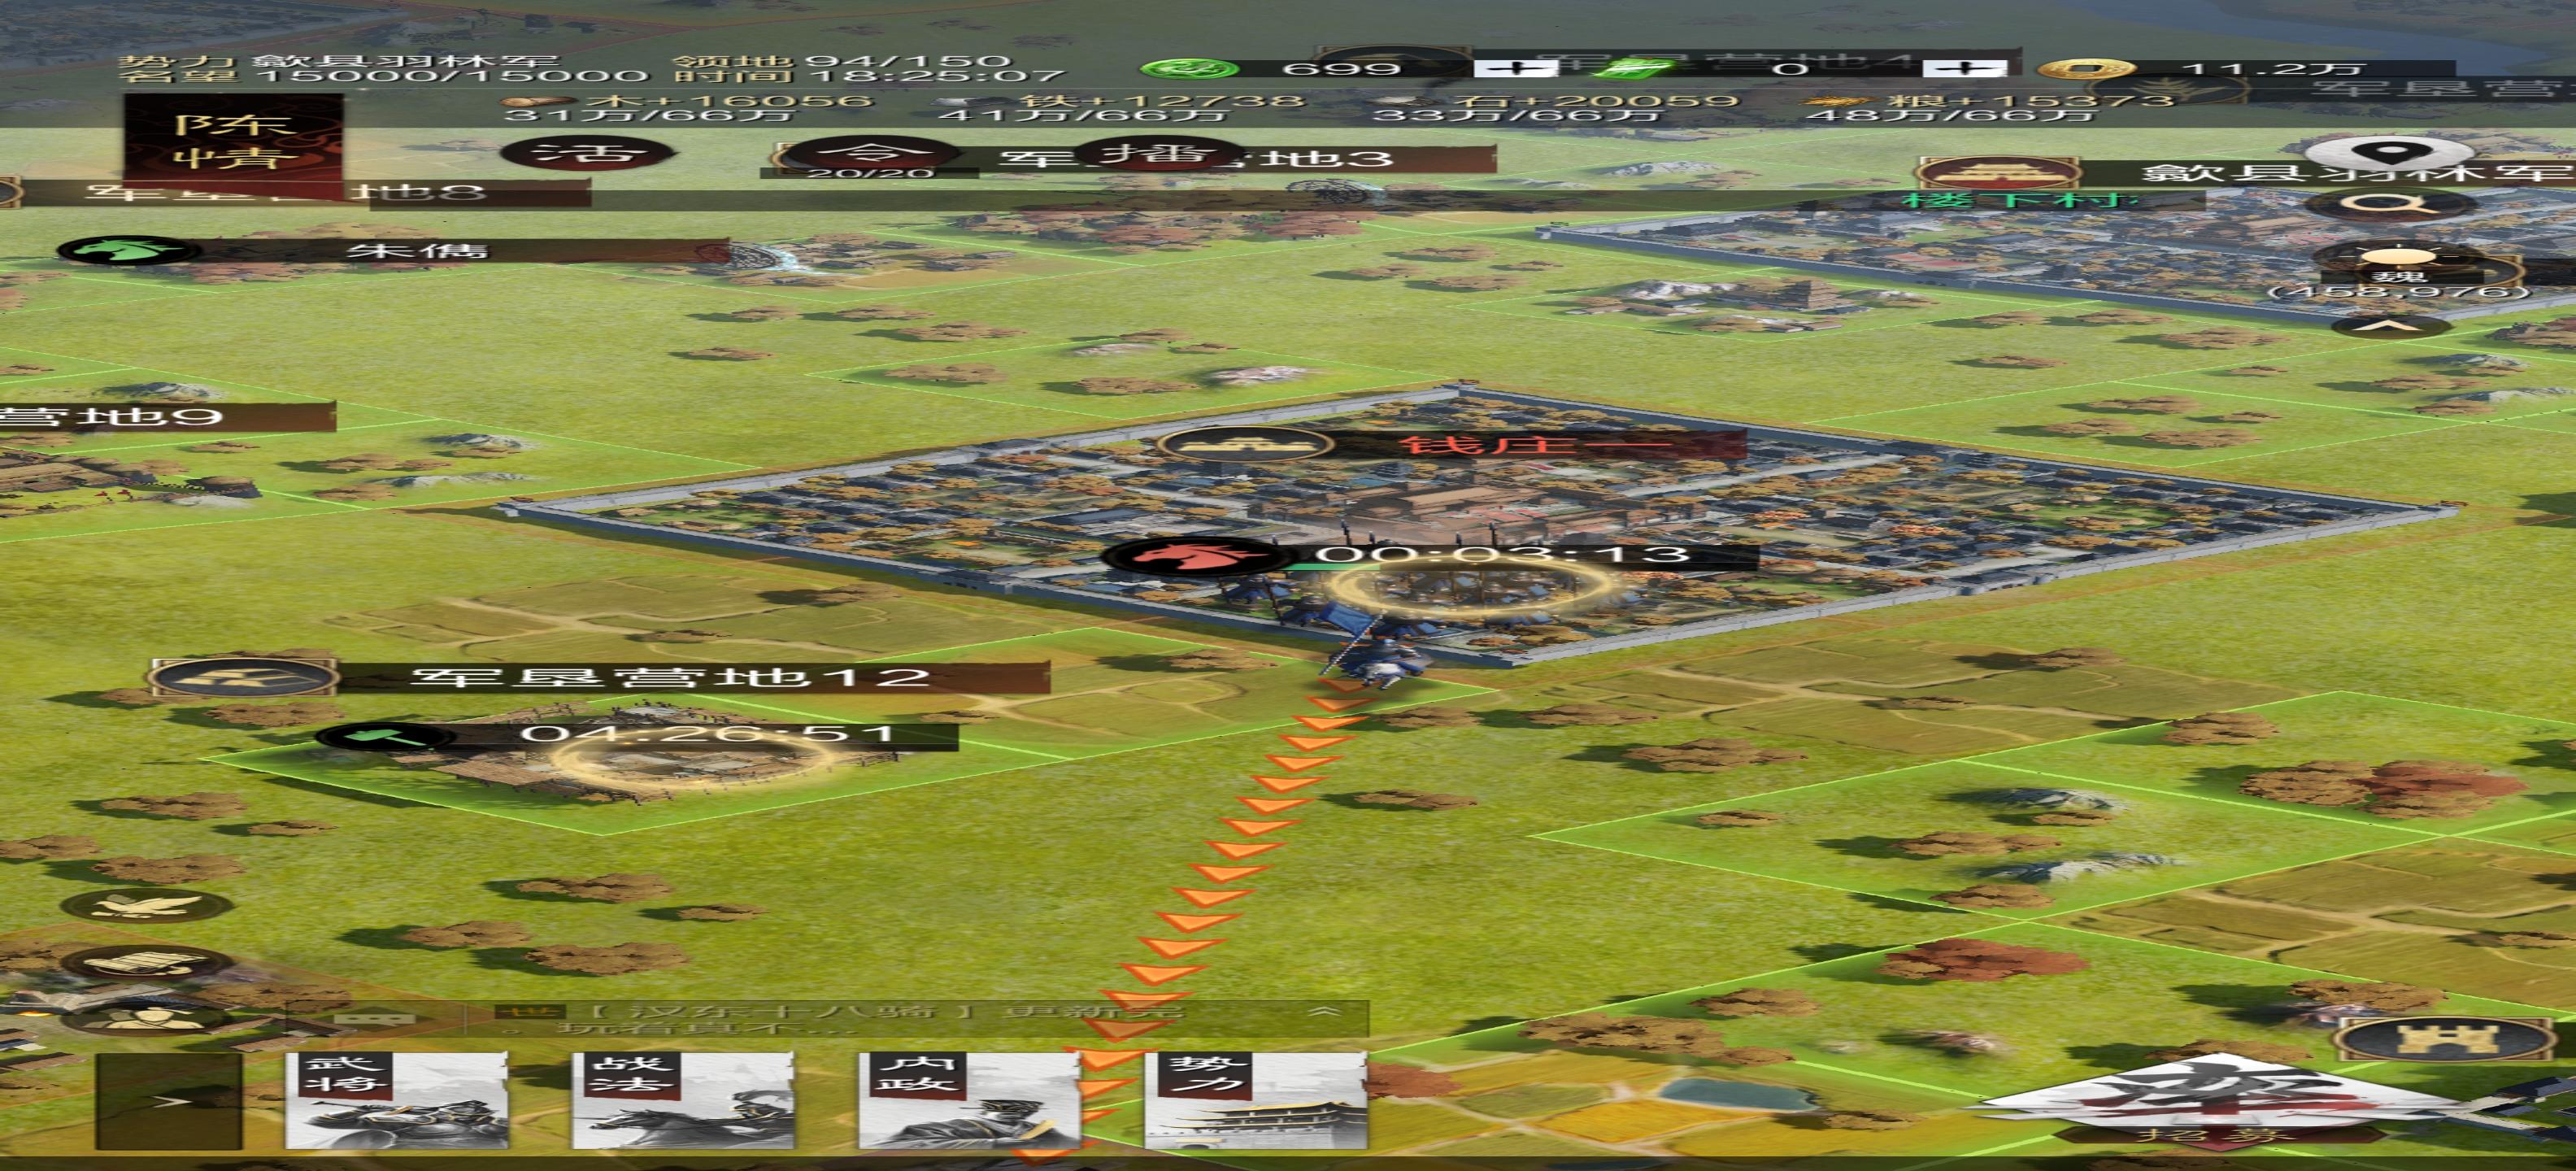Tap the 活 activity round button

587,154
